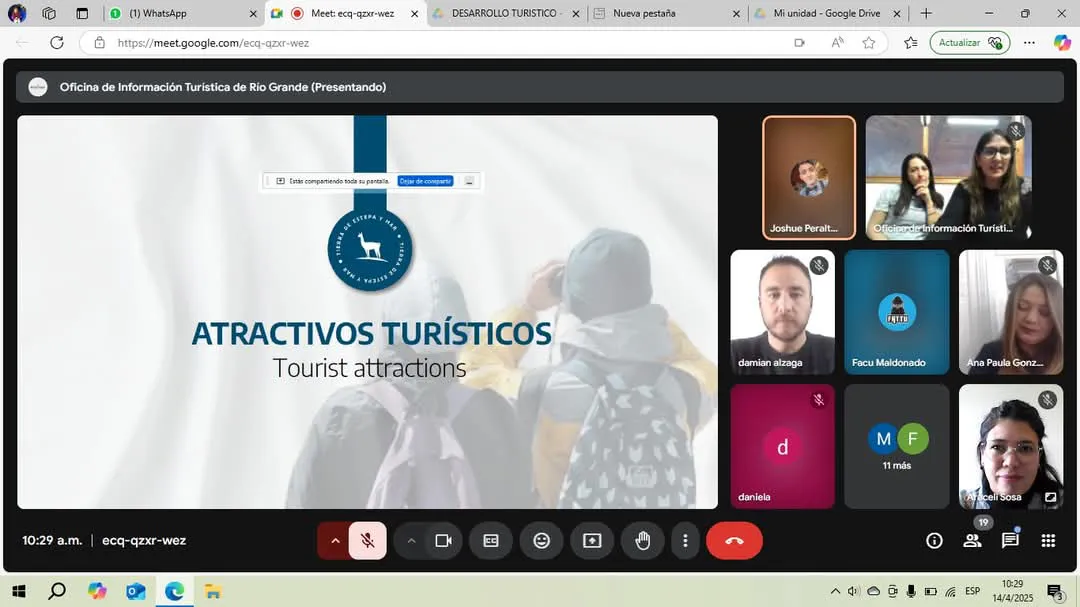Image resolution: width=1080 pixels, height=607 pixels.
Task: Leave the call with red hang-up button
Action: click(734, 541)
